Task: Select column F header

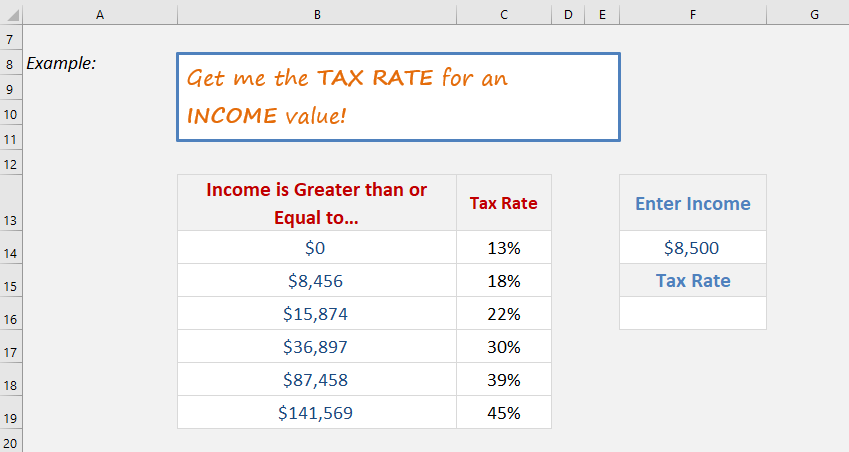Action: point(693,15)
